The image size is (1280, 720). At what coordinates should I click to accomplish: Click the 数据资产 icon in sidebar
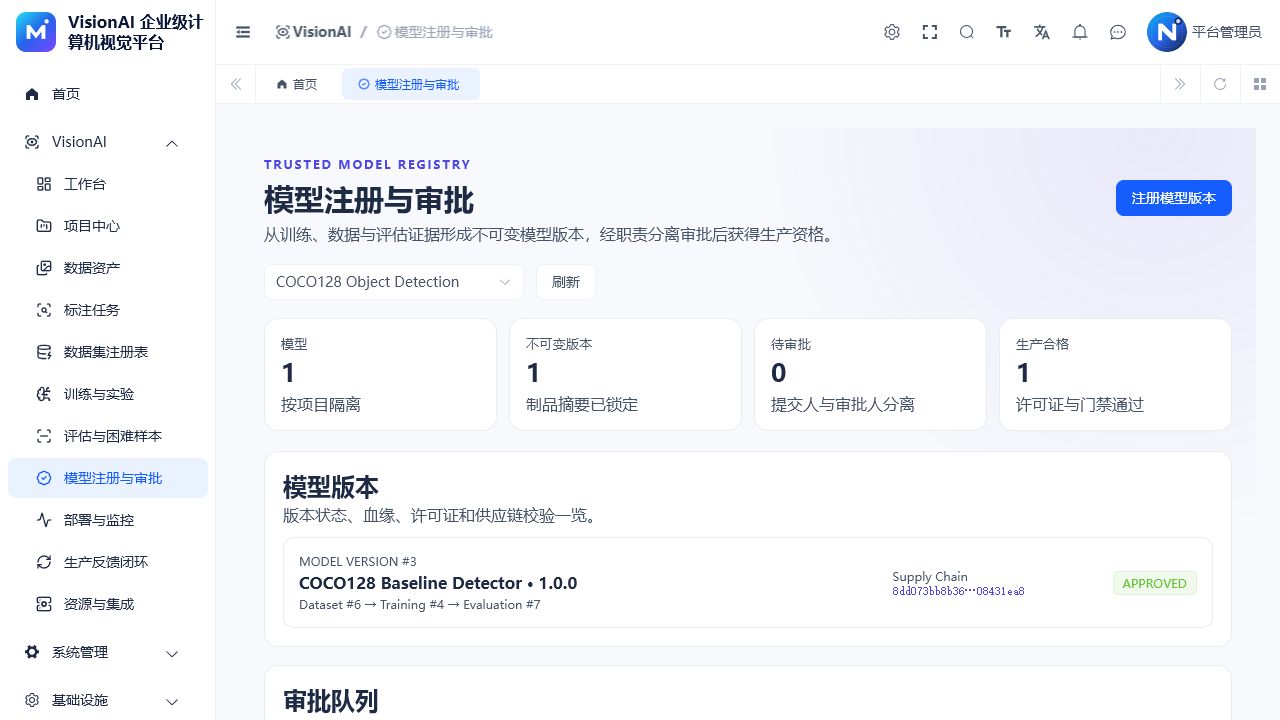click(44, 268)
